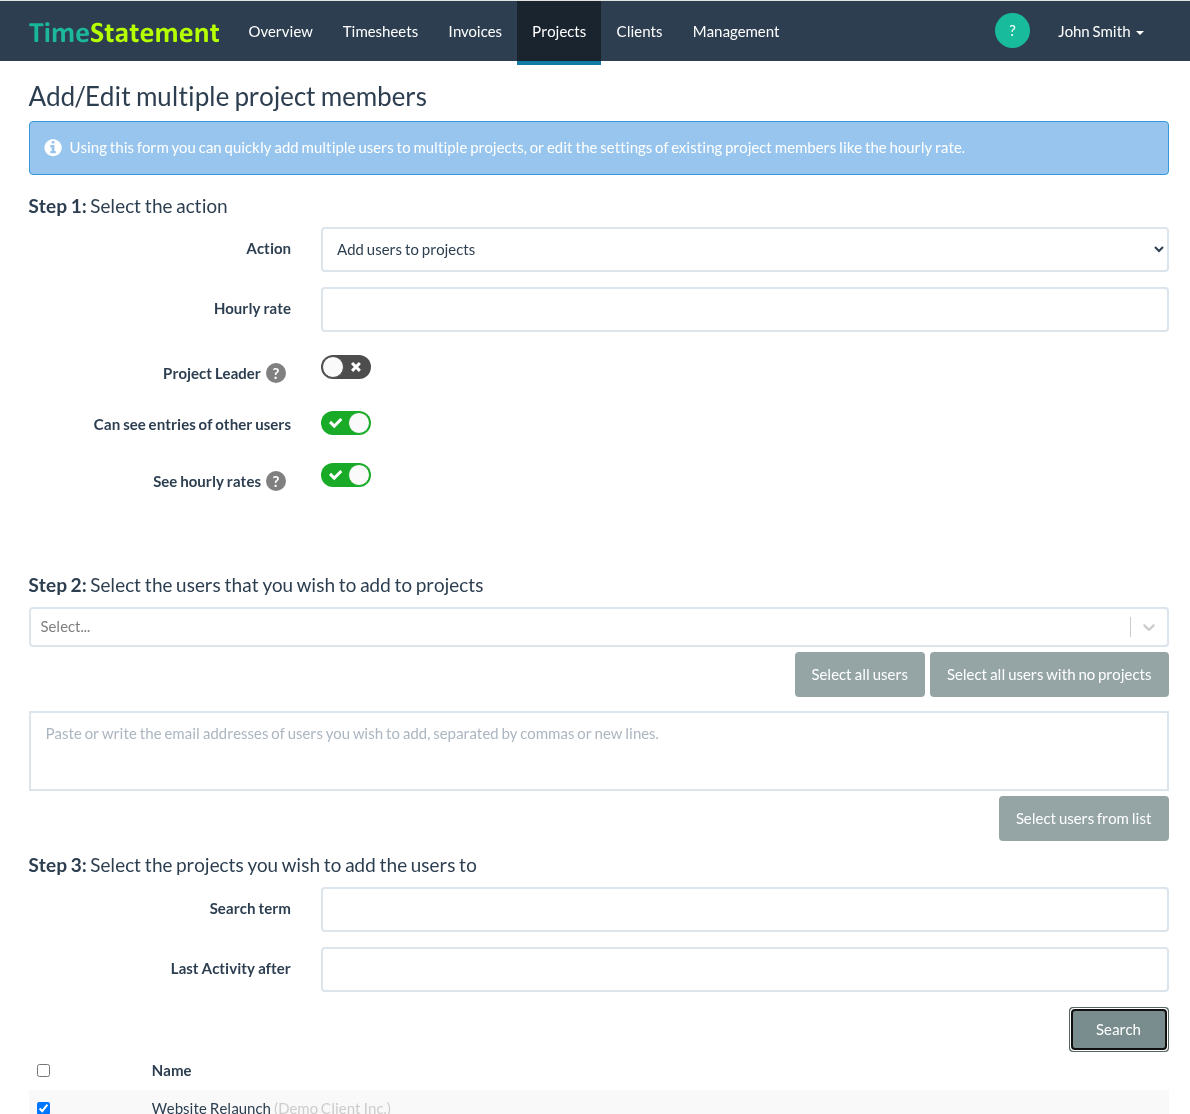Click the Name column header
This screenshot has width=1190, height=1114.
click(x=172, y=1071)
